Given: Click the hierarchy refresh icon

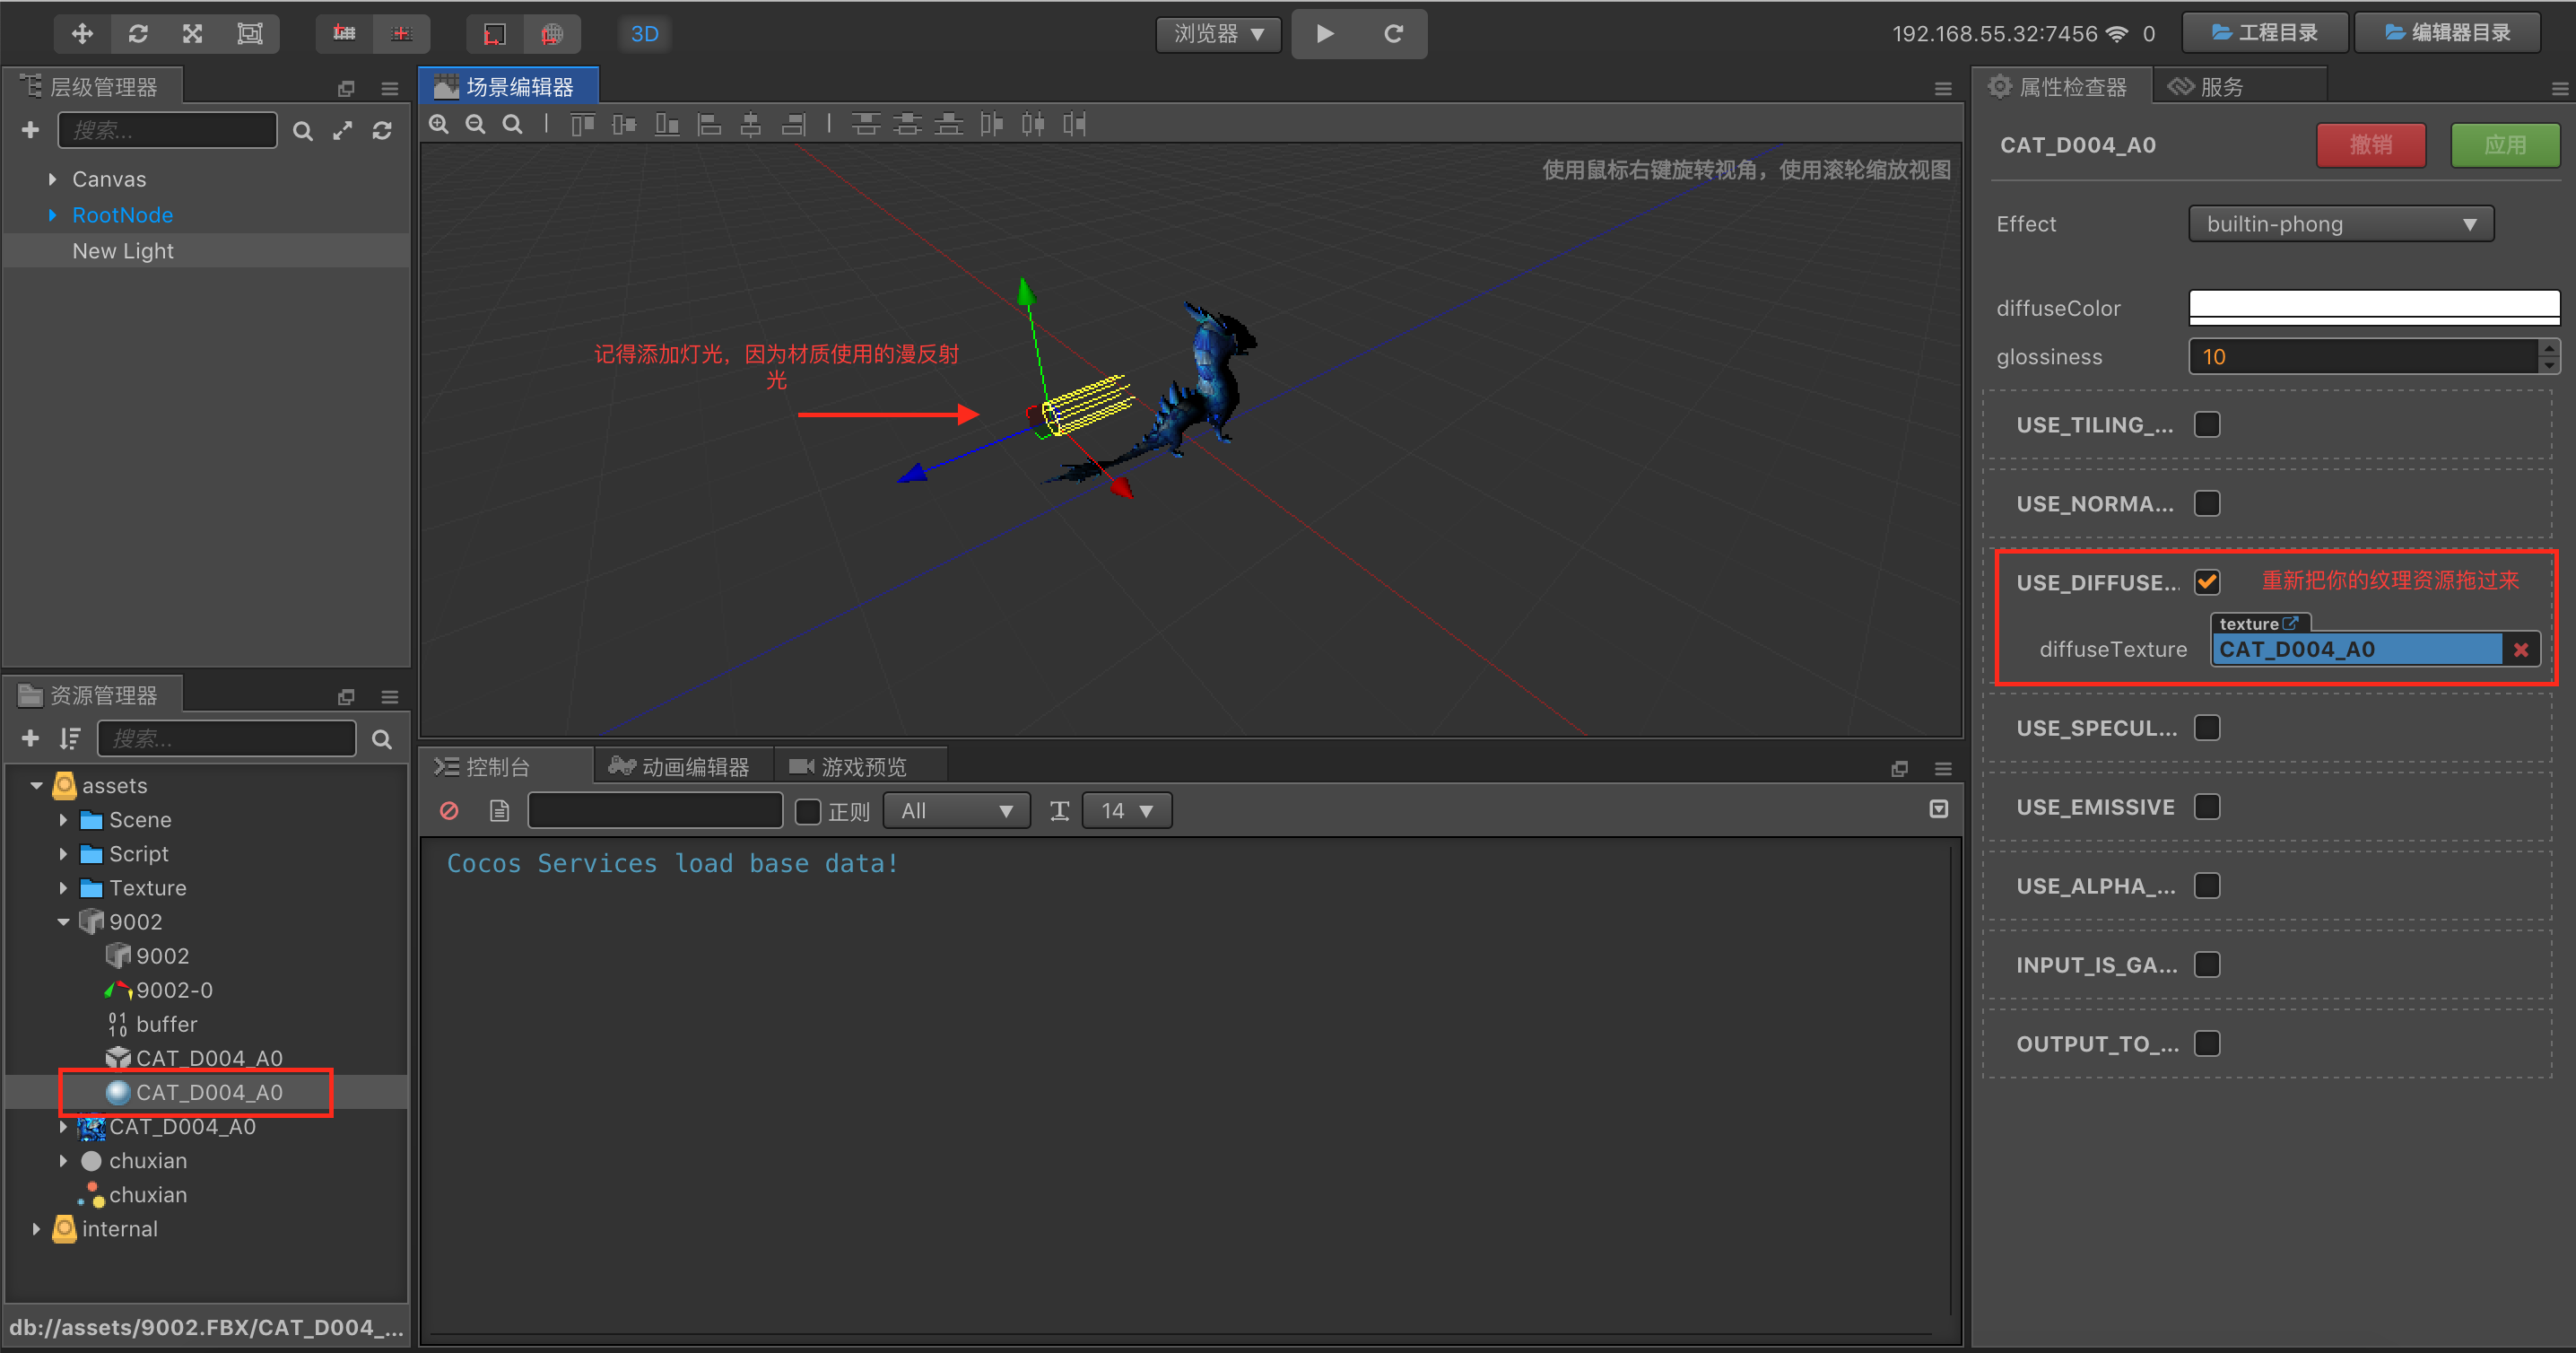Looking at the screenshot, I should [x=382, y=131].
